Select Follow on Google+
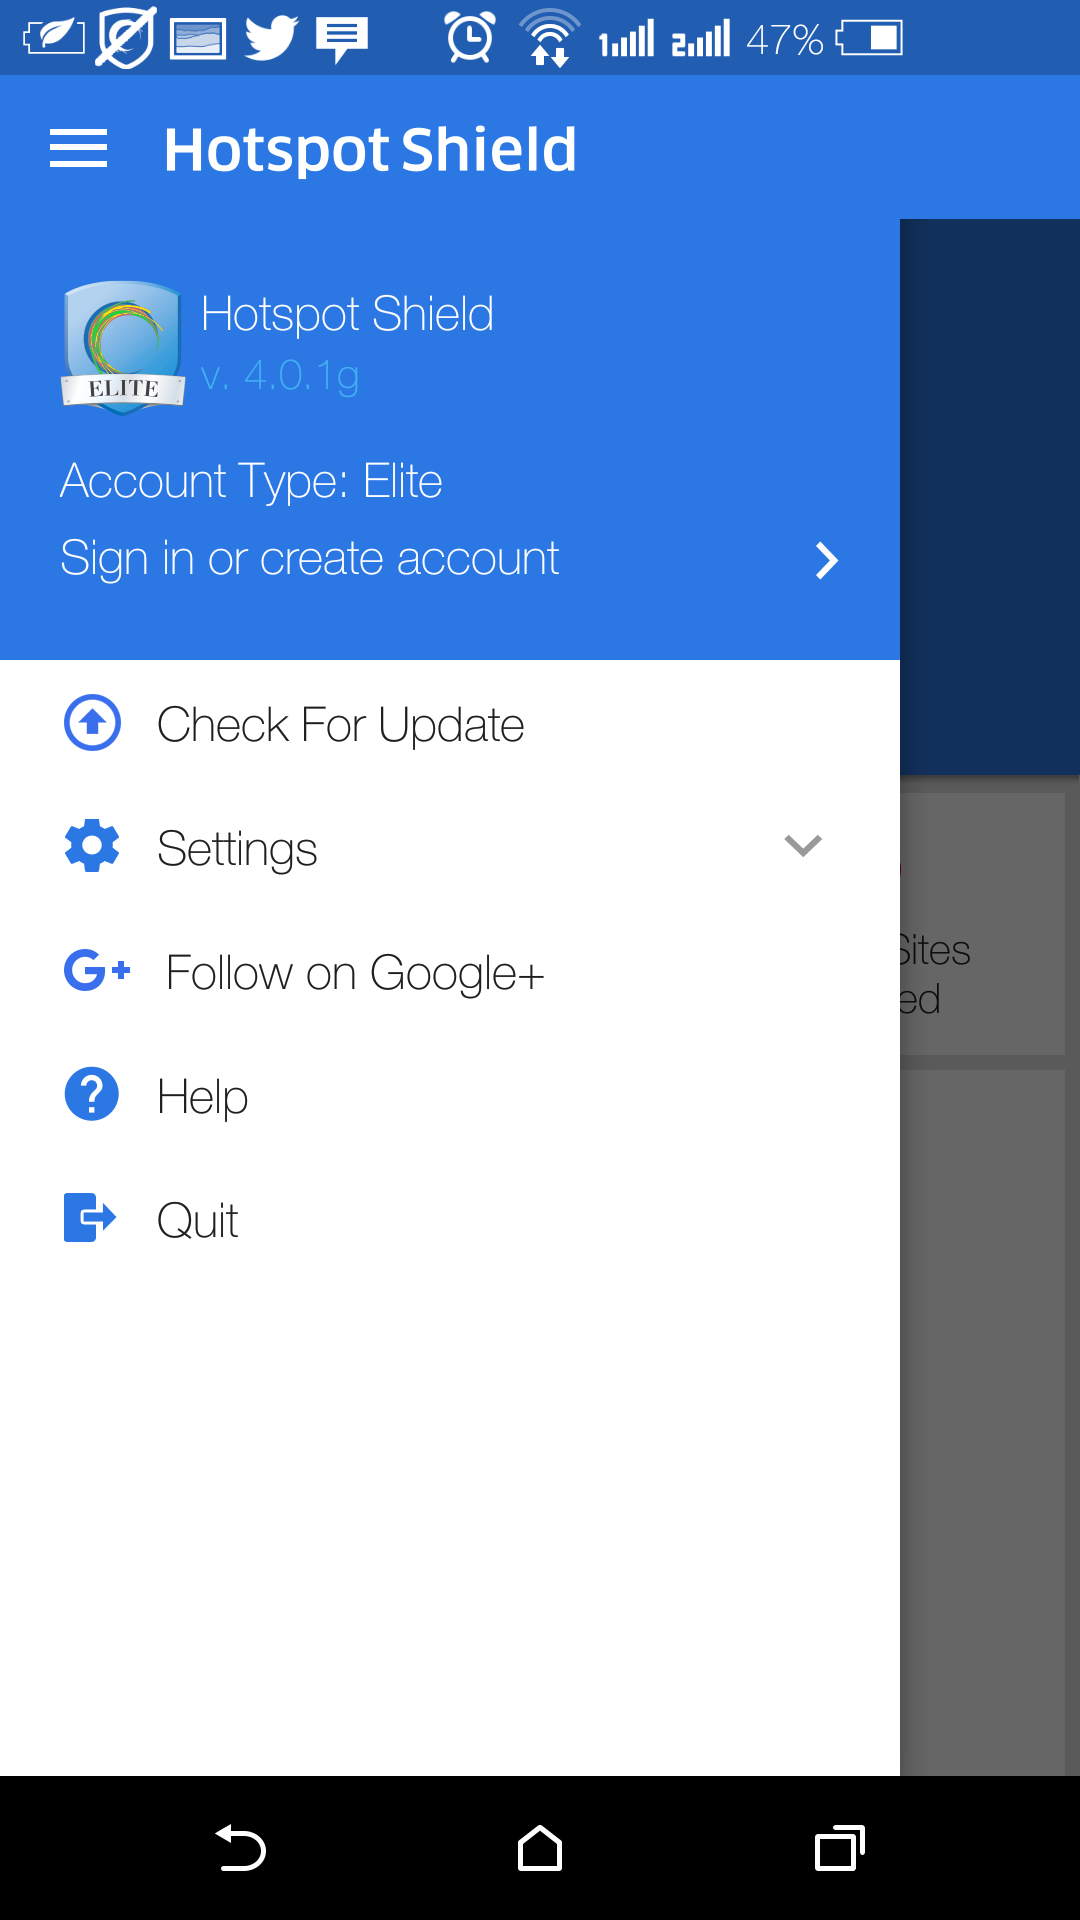 [450, 971]
